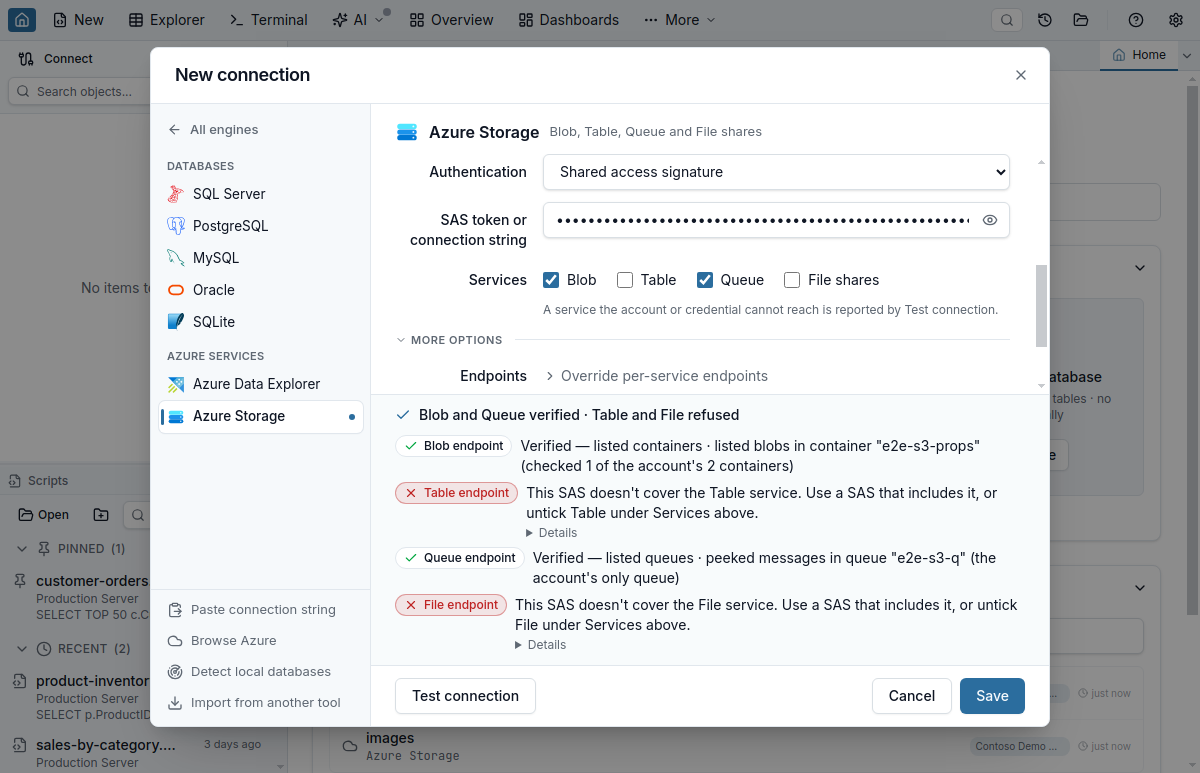Click the SQLite icon
Screen dimensions: 1200x773
(x=176, y=322)
